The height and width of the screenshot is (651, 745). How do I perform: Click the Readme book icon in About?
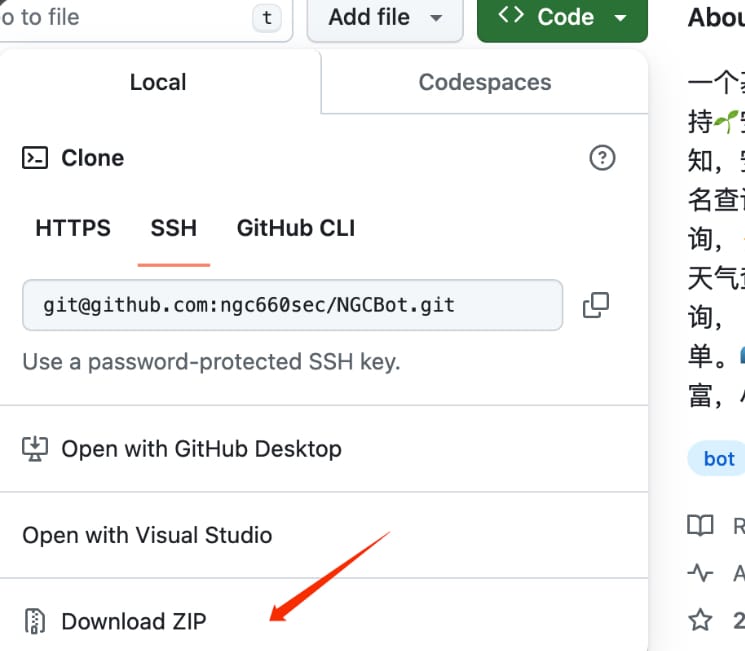[x=700, y=526]
